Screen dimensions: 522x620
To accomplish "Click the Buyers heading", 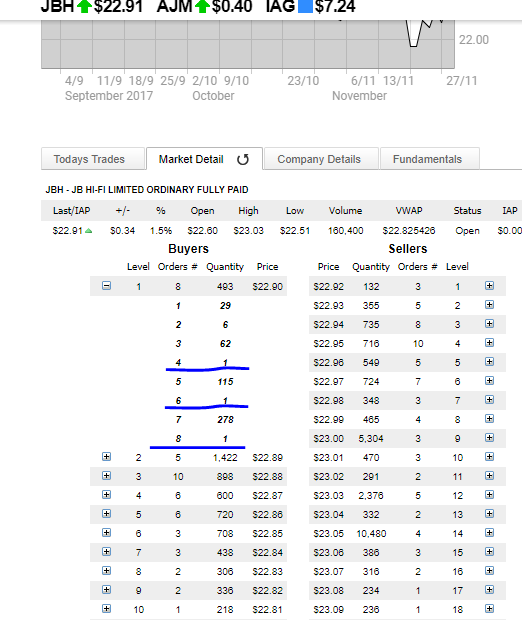I will tap(188, 249).
